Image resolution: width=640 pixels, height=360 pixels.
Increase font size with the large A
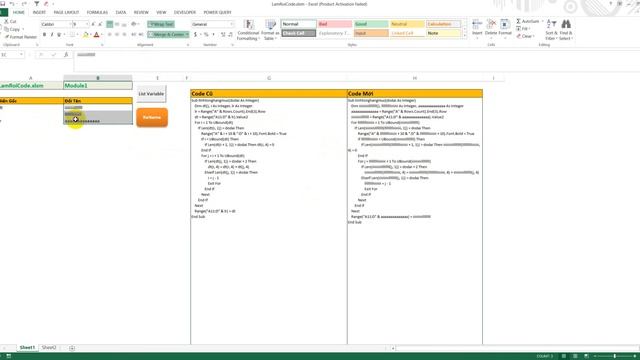[93, 24]
